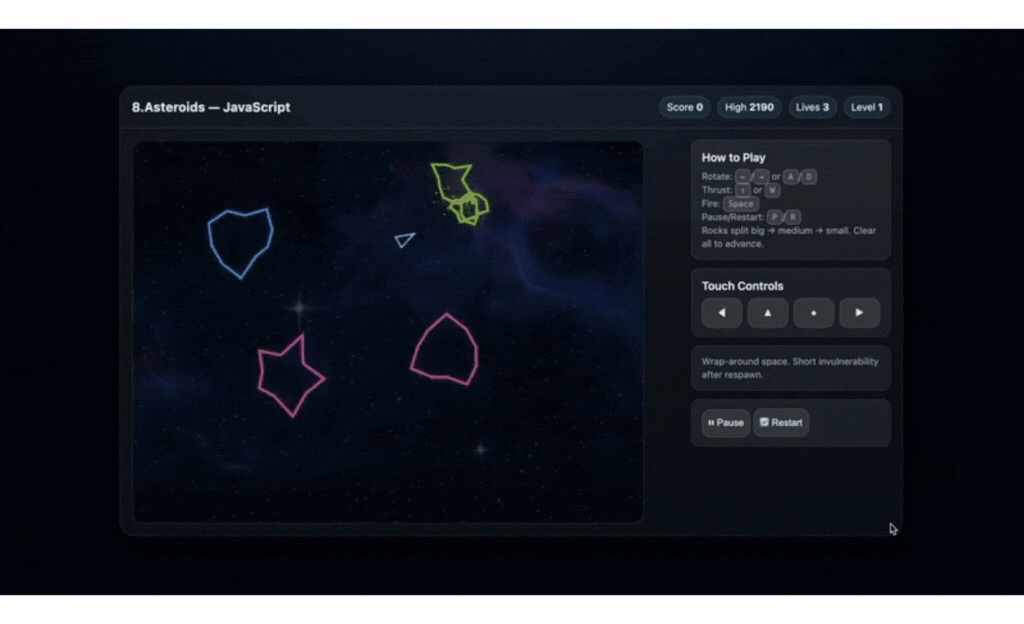Click the P key badge for Pause
The image size is (1024, 624).
click(x=775, y=216)
